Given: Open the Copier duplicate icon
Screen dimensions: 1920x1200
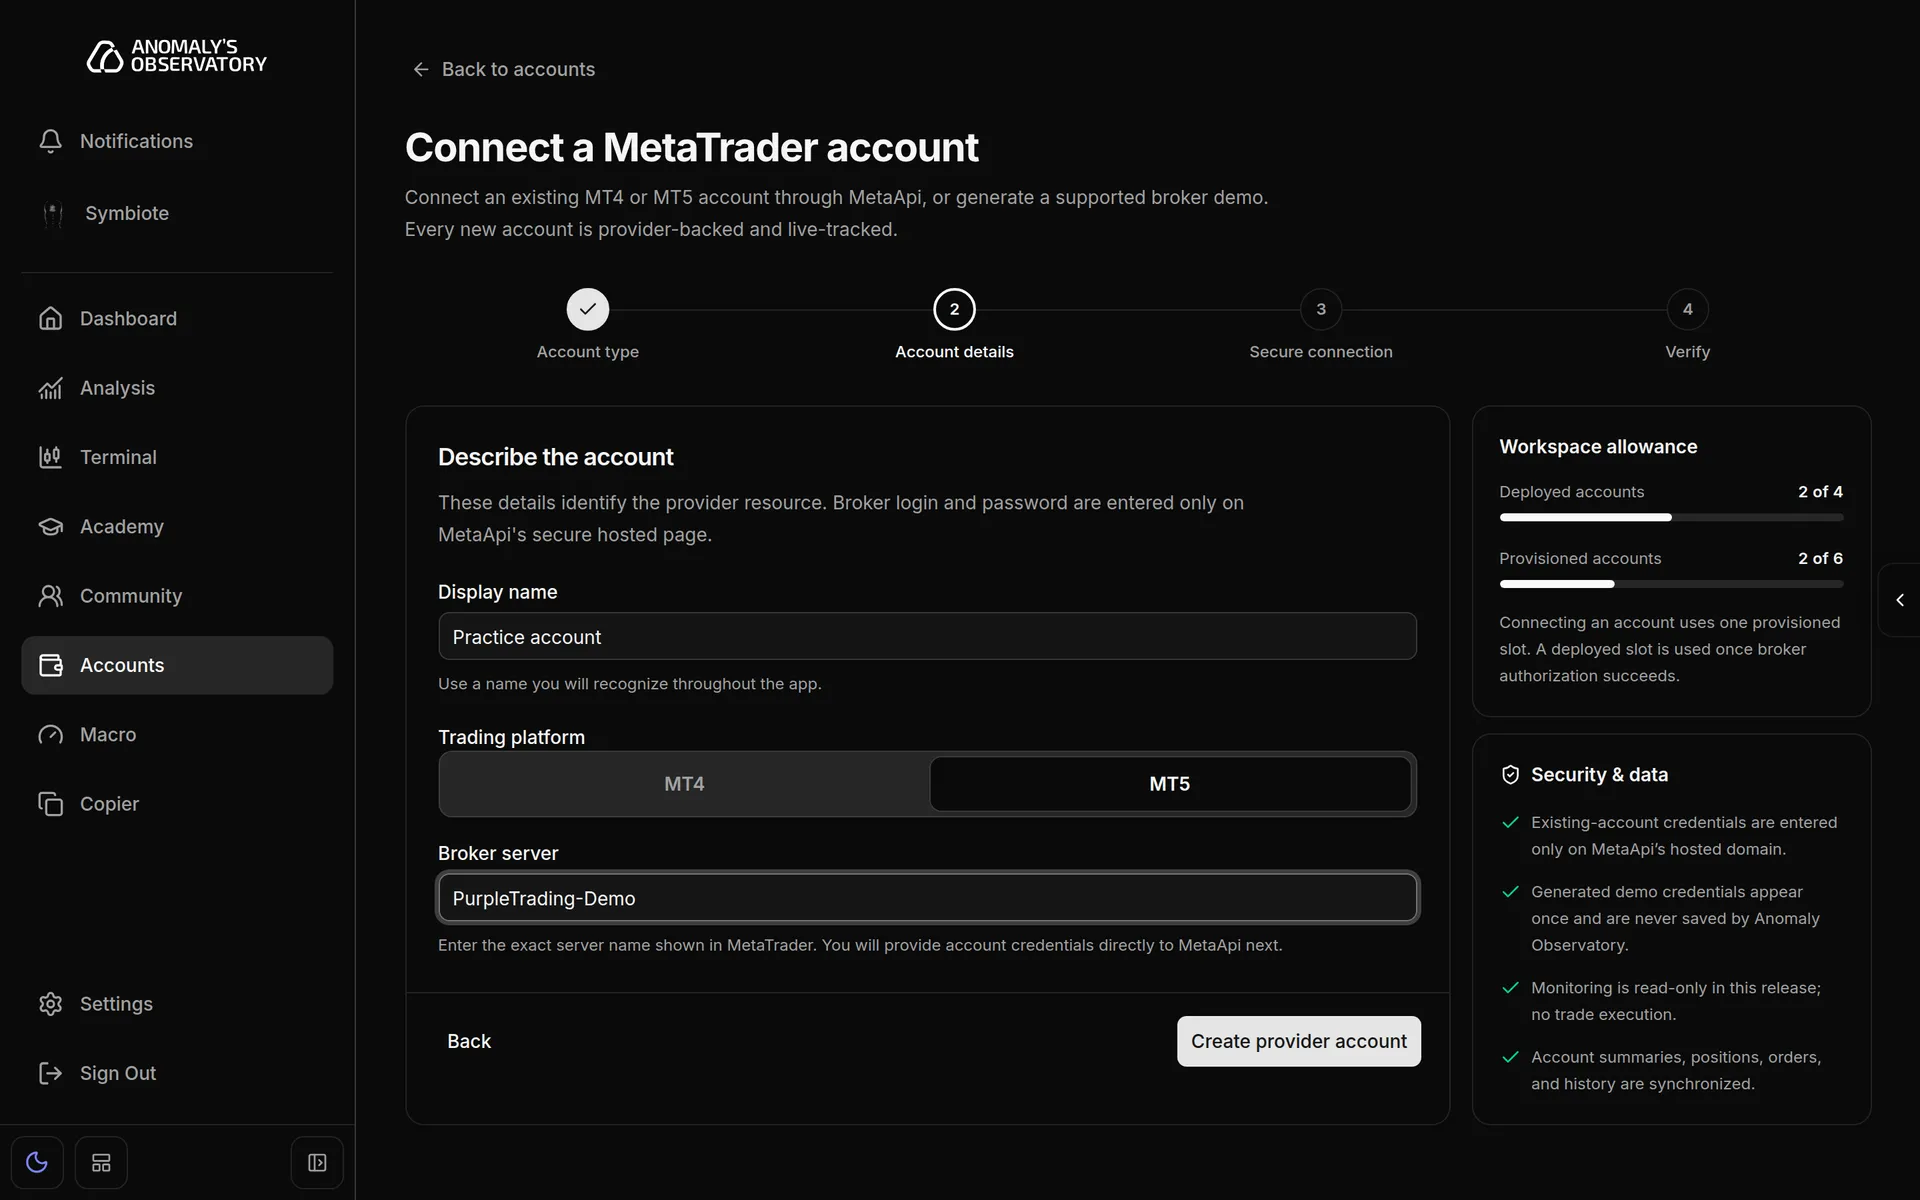Looking at the screenshot, I should click(51, 804).
